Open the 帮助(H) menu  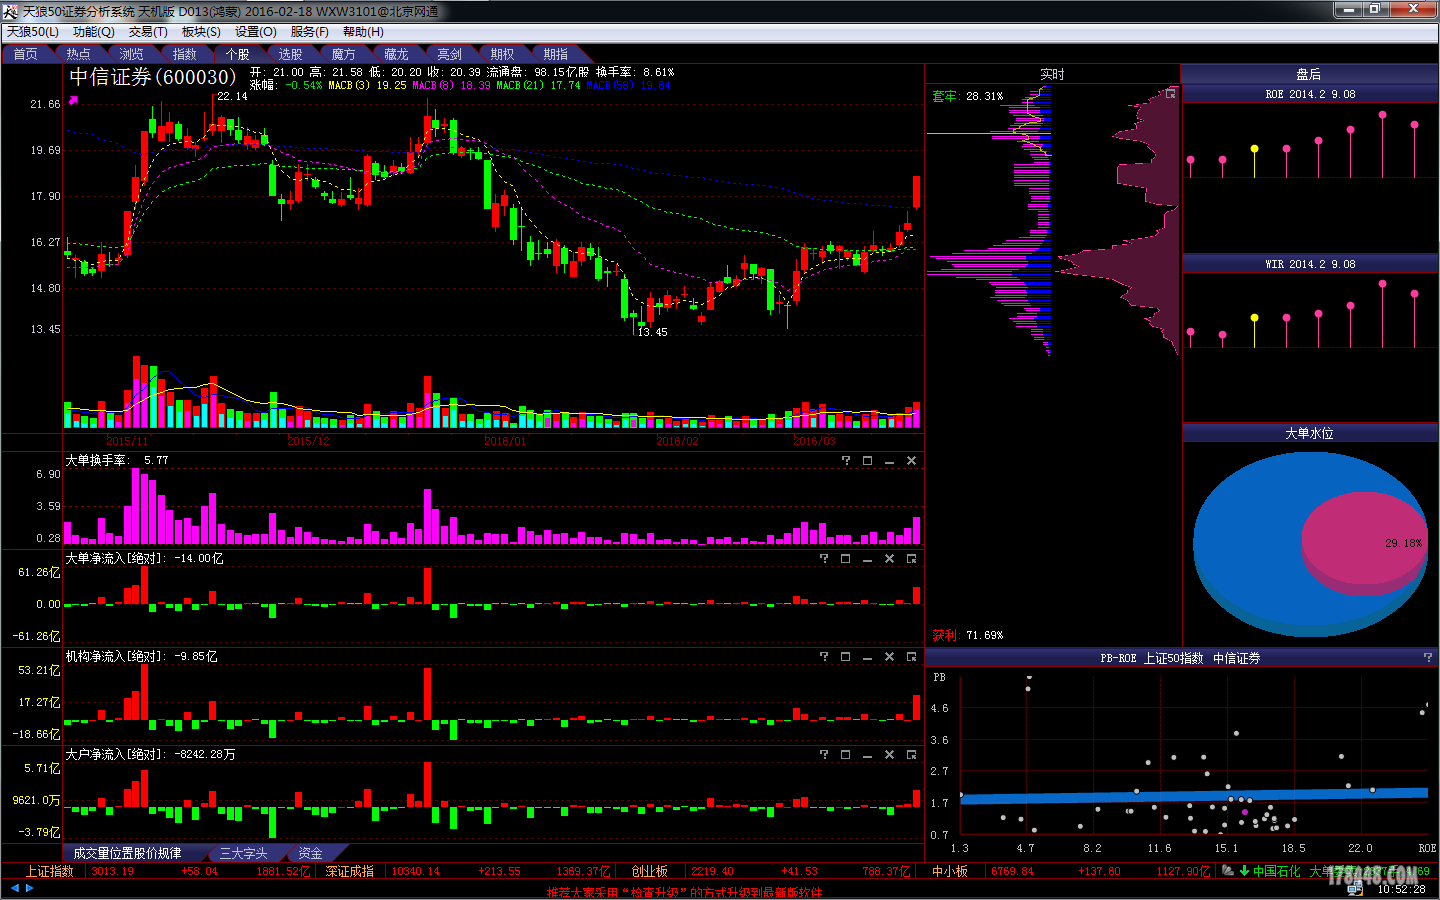[363, 32]
